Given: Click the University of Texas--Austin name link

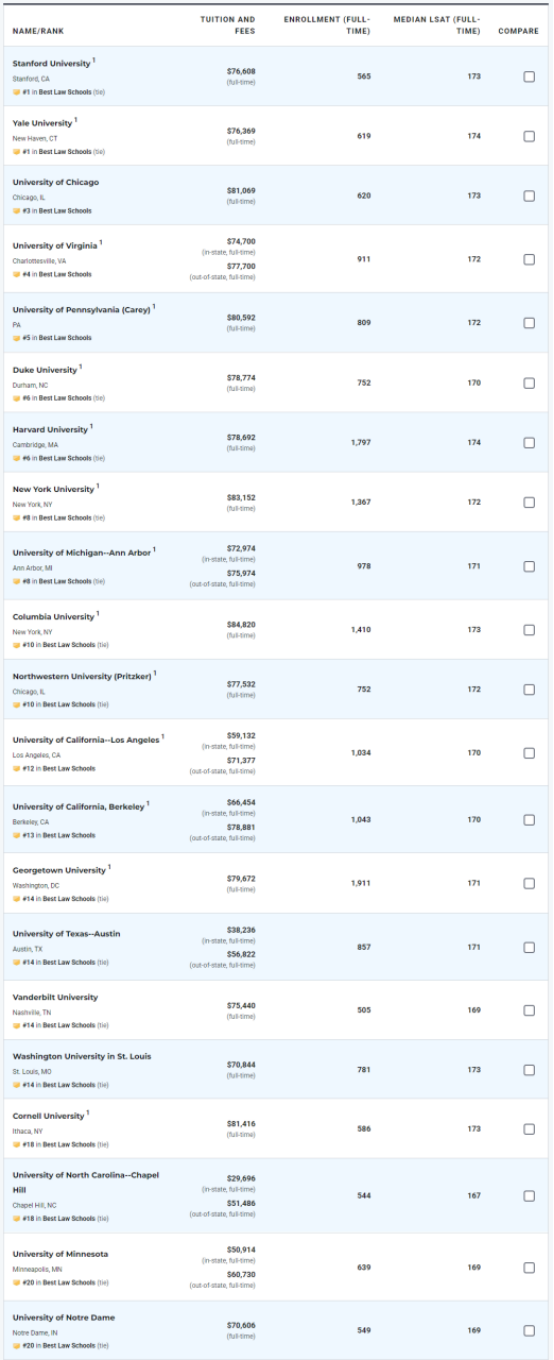Looking at the screenshot, I should tap(66, 934).
